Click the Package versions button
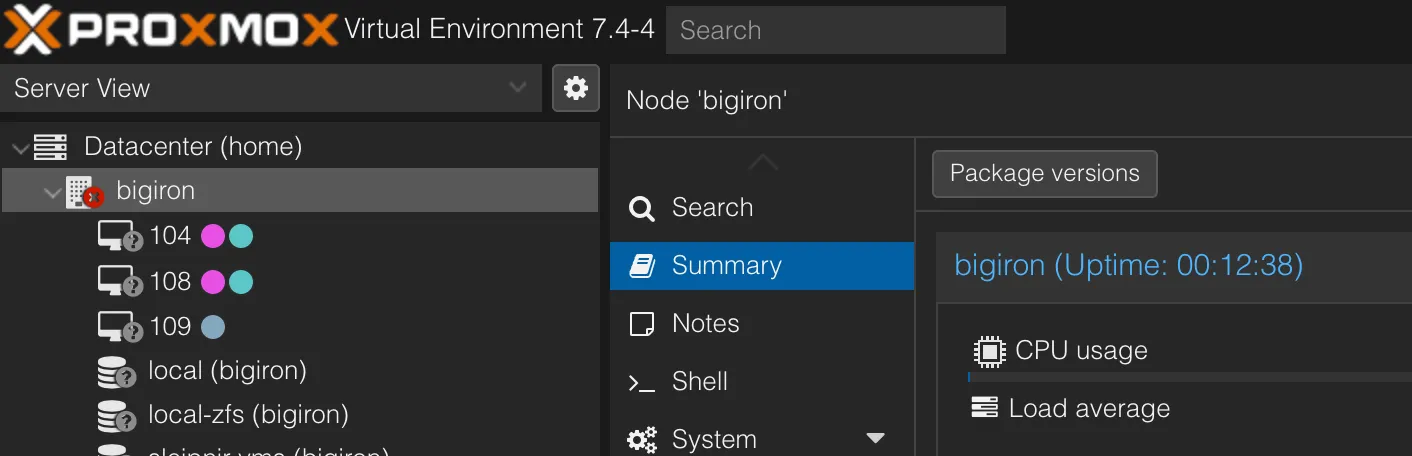This screenshot has width=1412, height=456. 1044,174
